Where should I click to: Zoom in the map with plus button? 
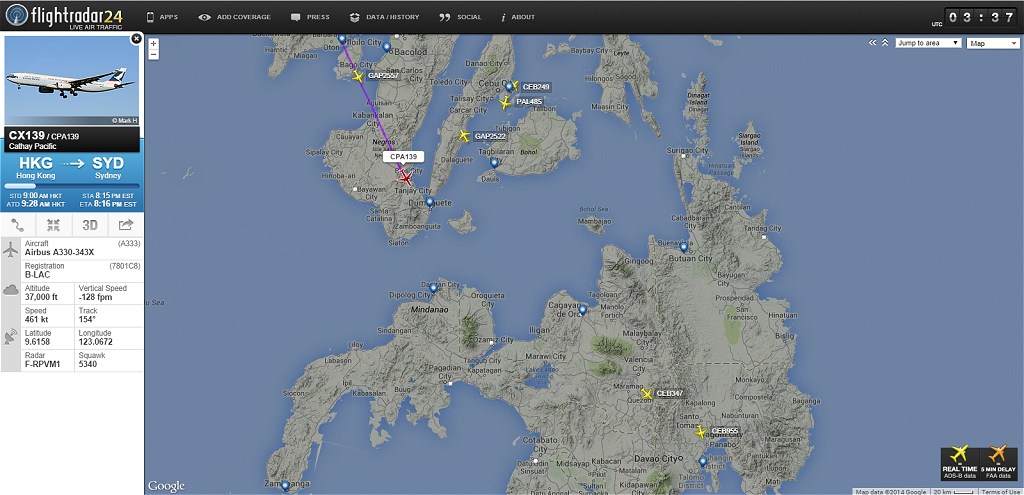152,43
